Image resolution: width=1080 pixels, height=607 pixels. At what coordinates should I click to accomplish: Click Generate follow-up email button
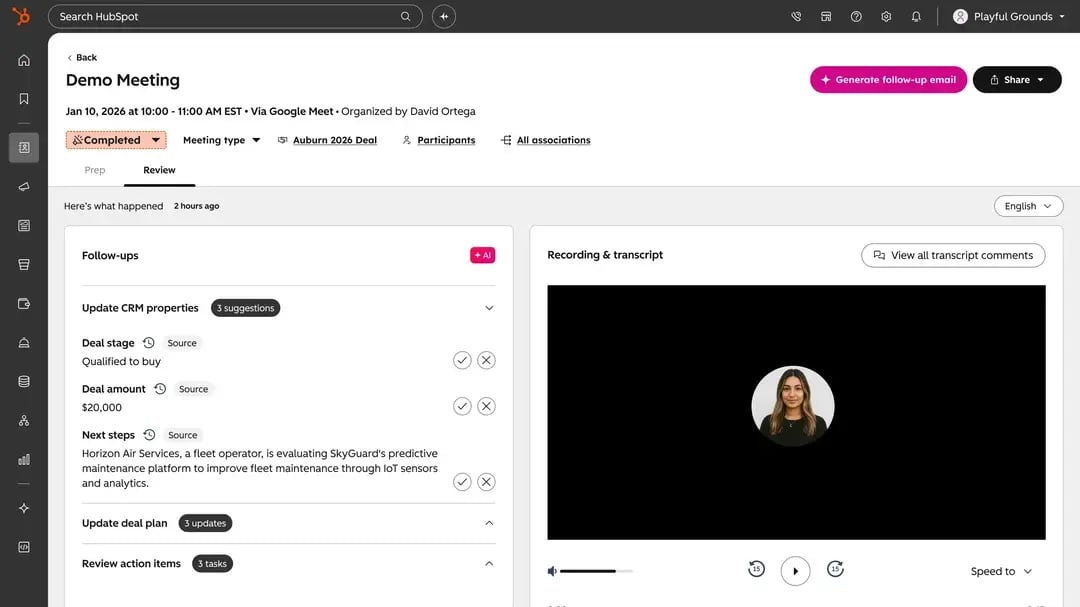point(888,80)
